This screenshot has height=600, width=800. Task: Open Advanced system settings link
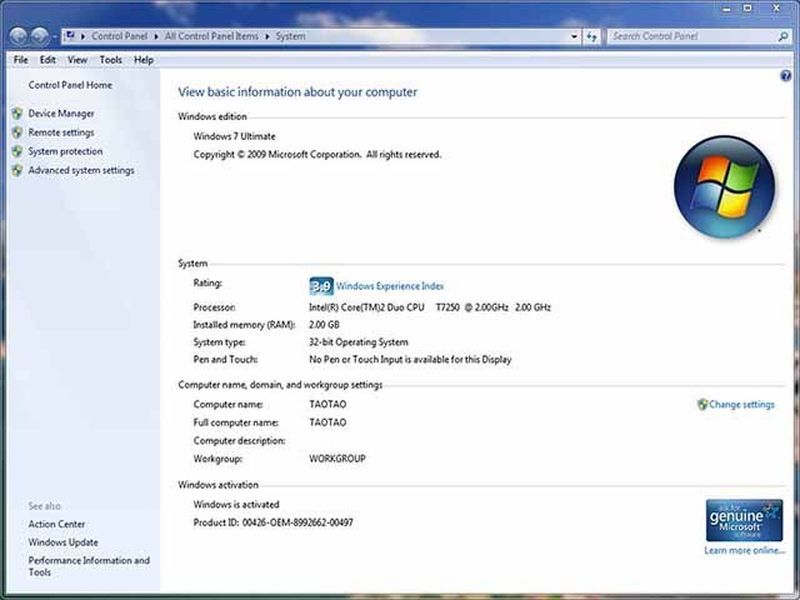(81, 170)
